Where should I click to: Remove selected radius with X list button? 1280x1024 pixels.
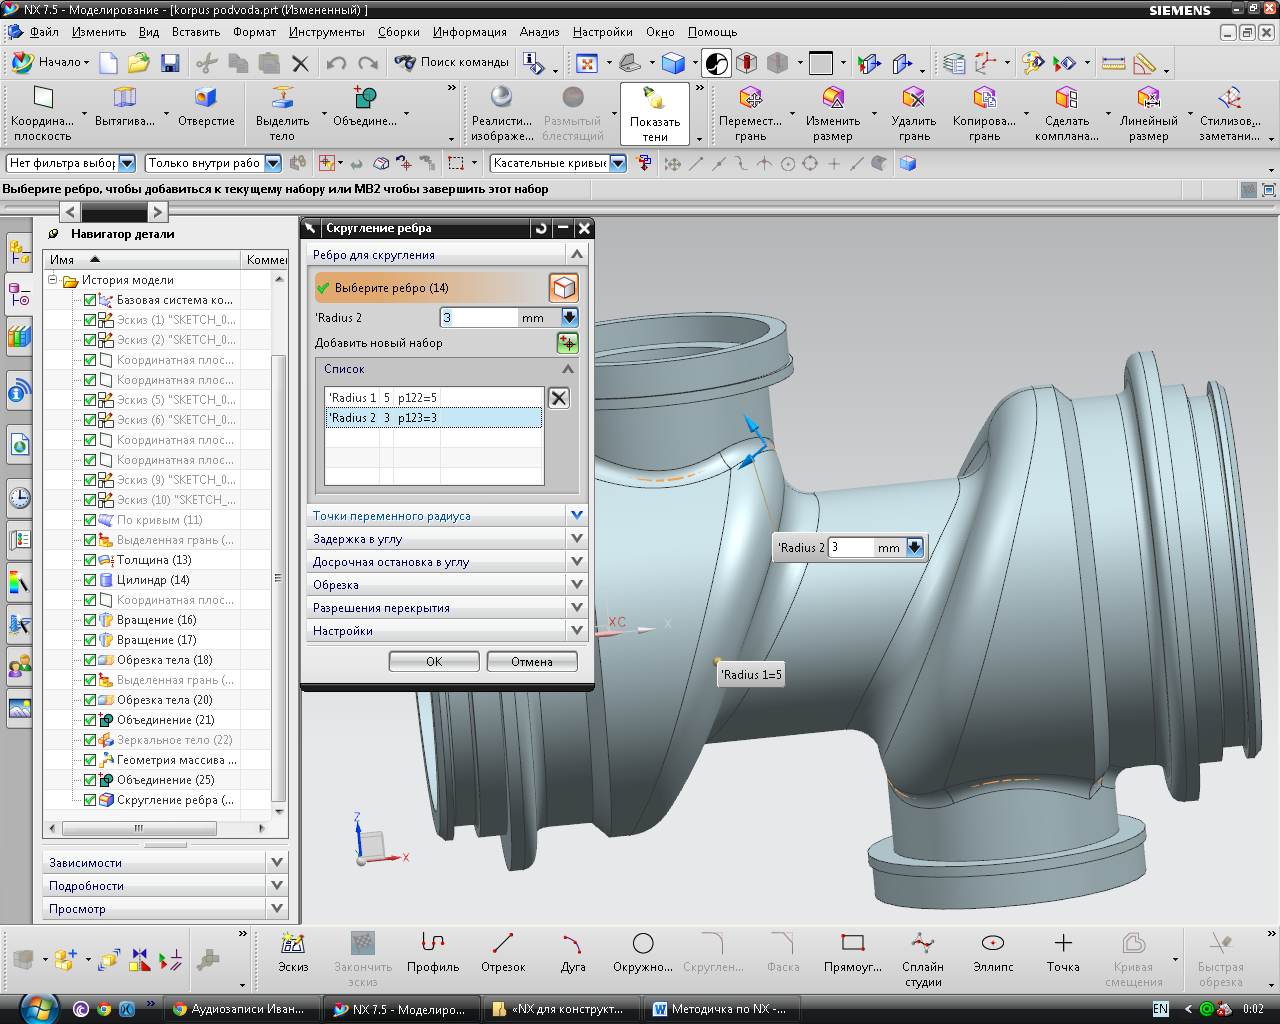click(x=559, y=398)
